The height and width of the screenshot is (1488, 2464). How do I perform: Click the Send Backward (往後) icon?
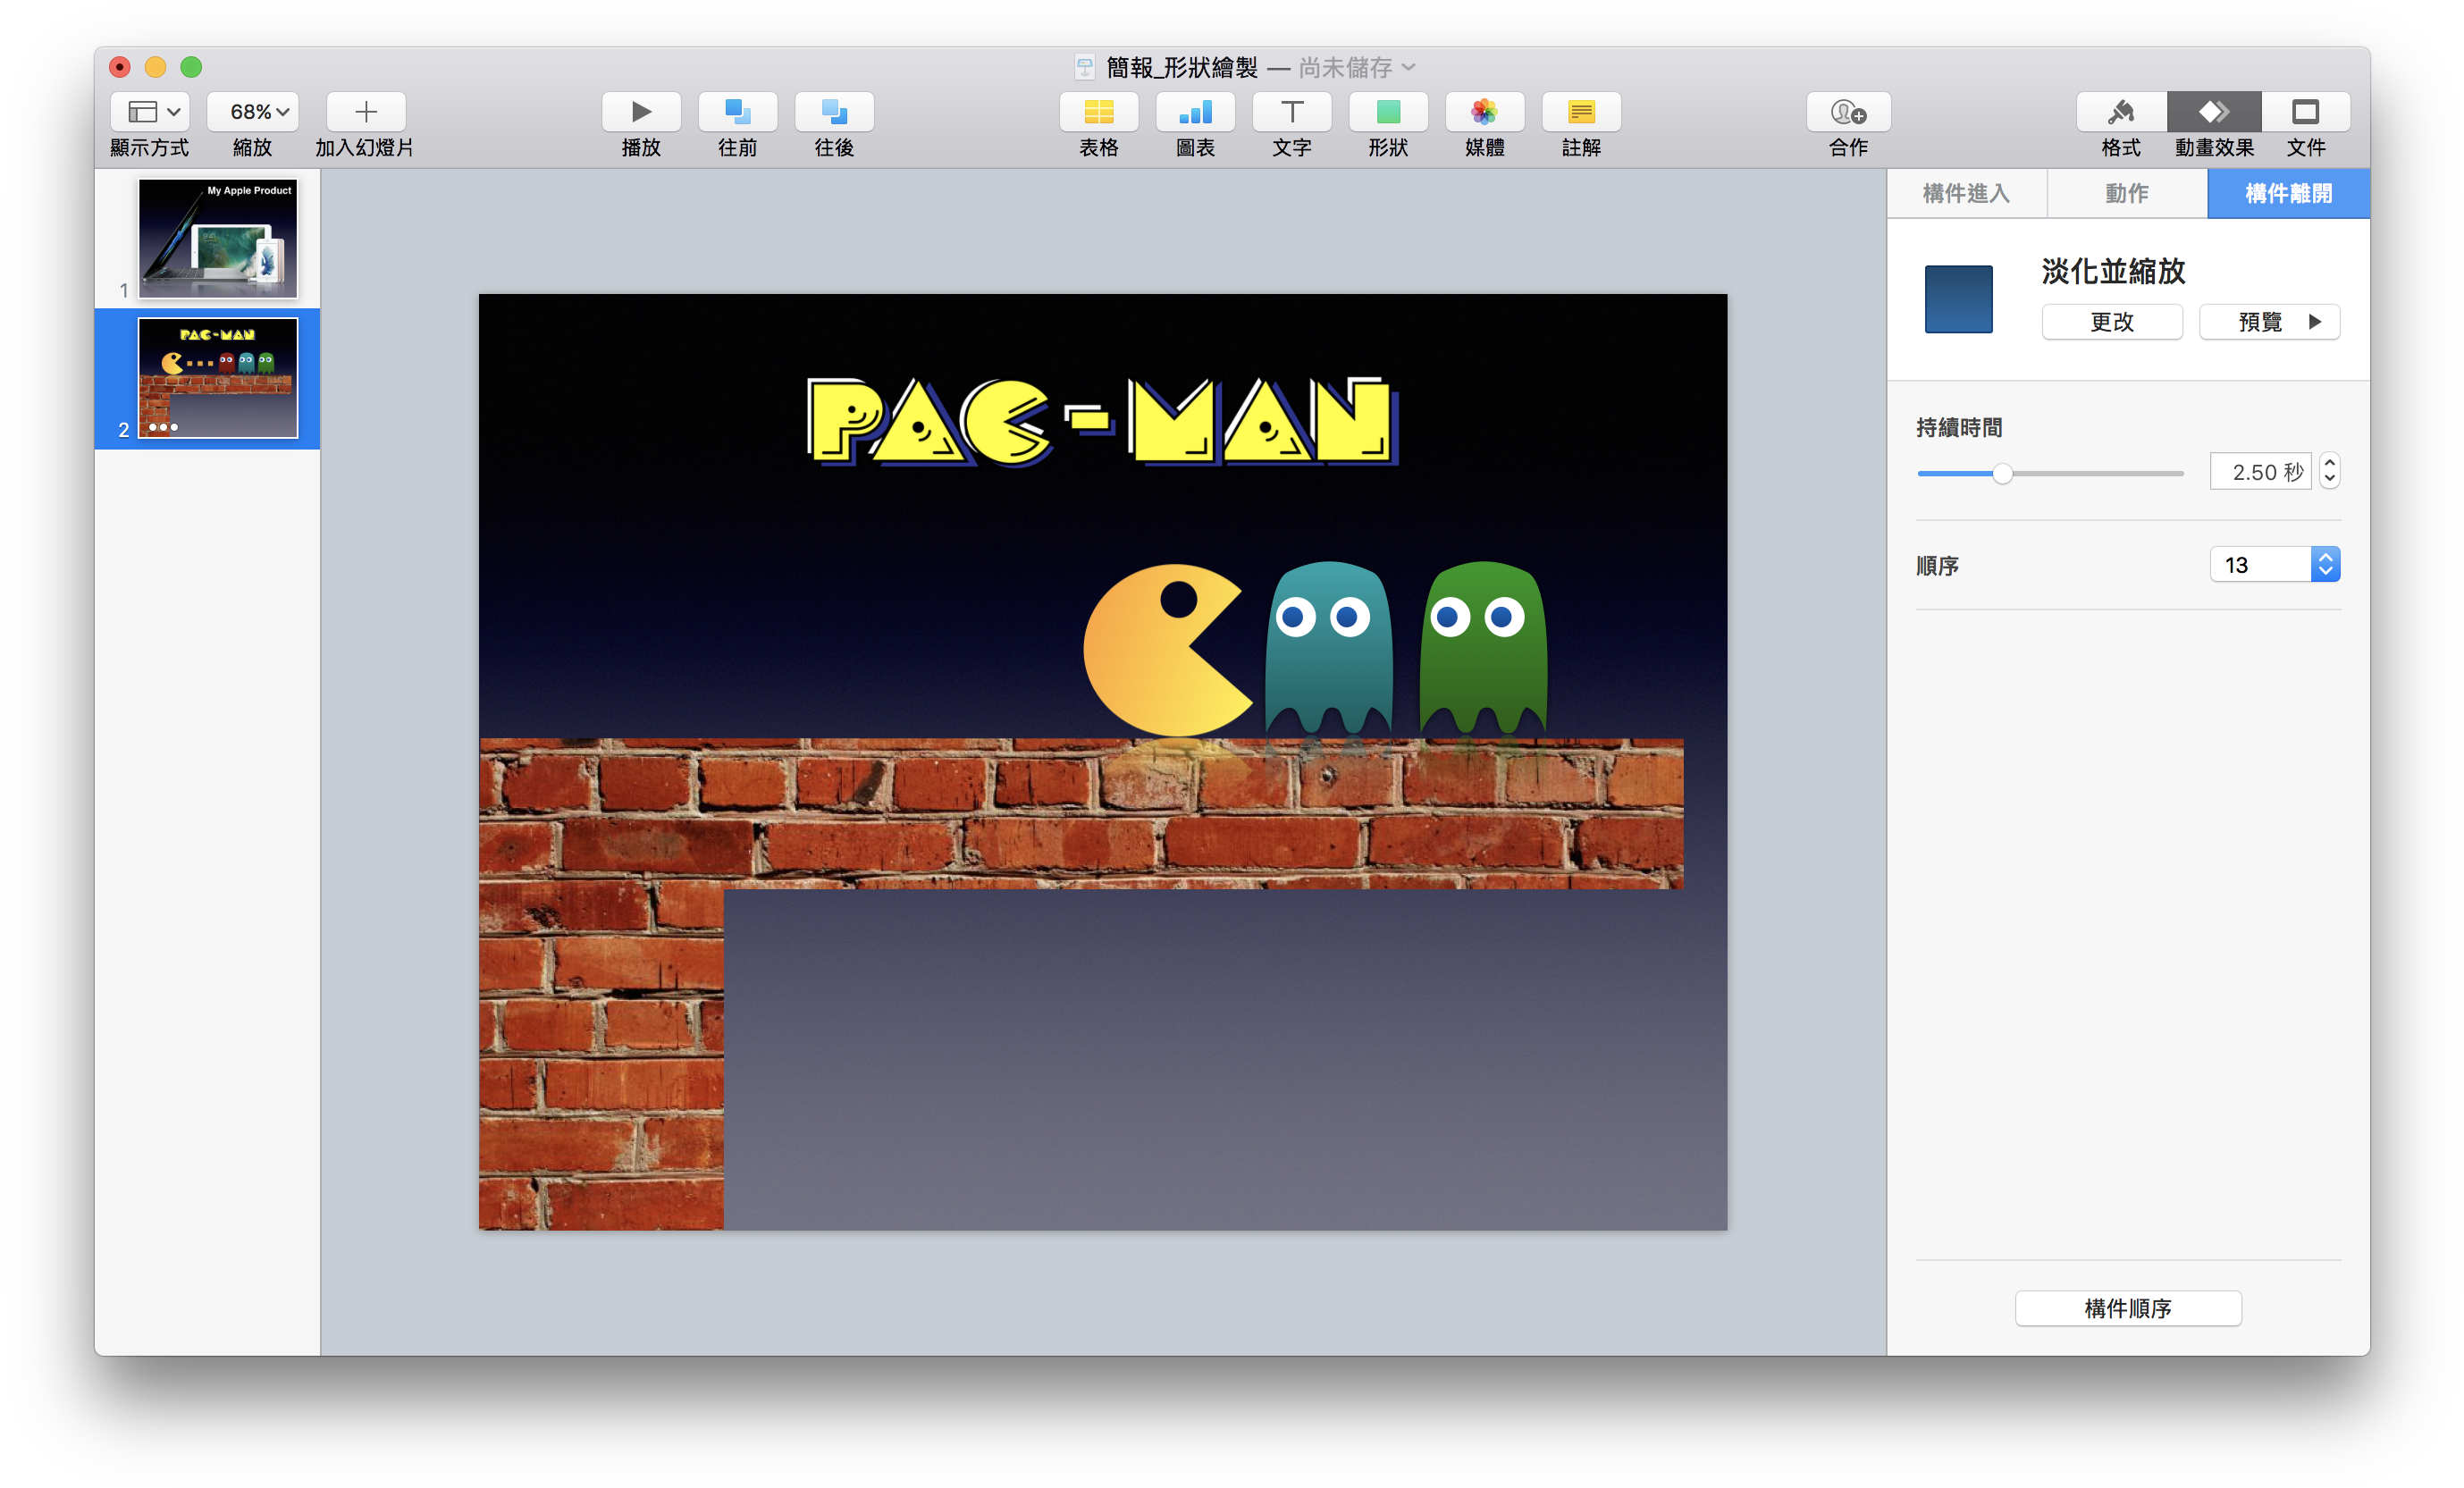pyautogui.click(x=834, y=111)
